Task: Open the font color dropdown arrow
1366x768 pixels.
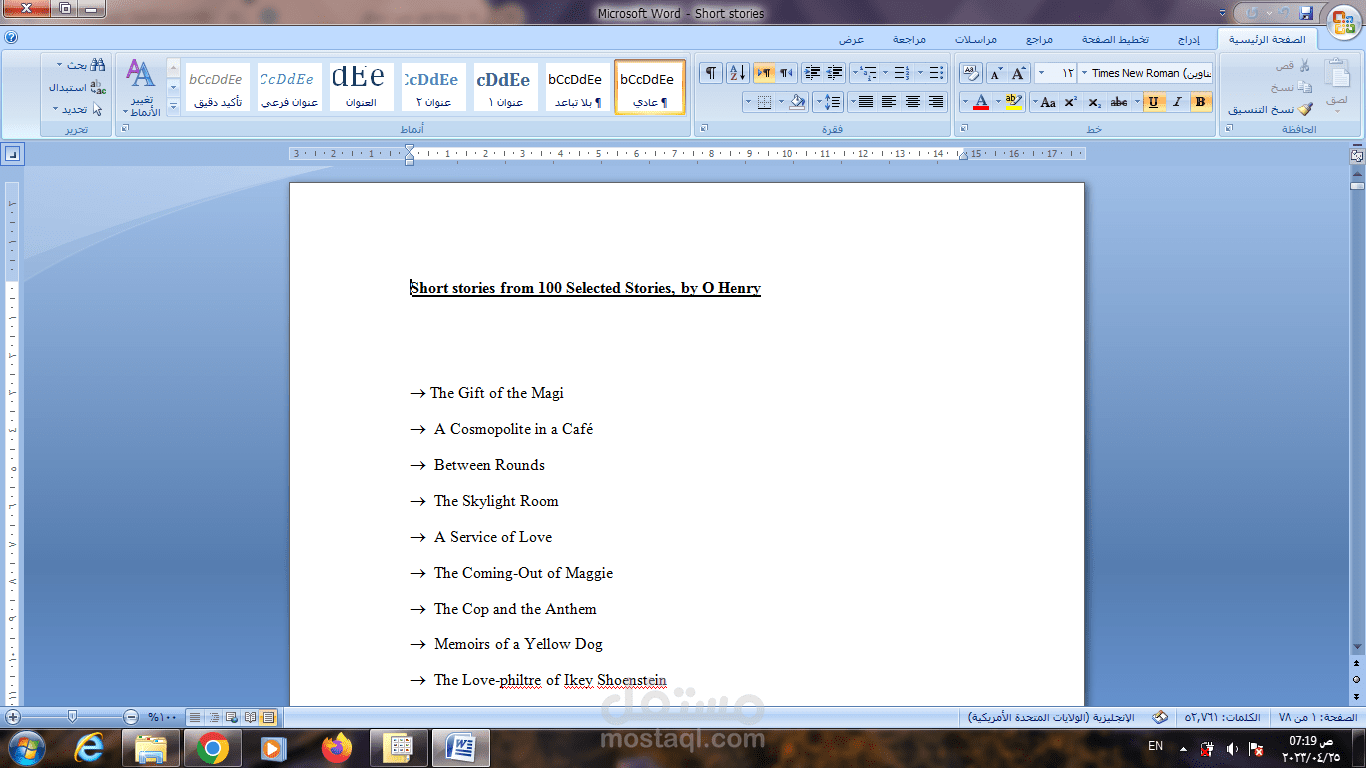Action: tap(965, 101)
